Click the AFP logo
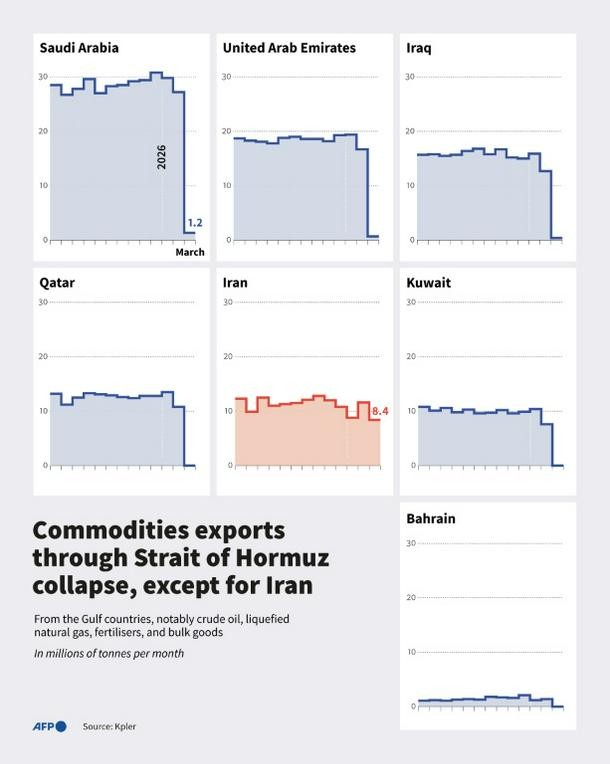 pyautogui.click(x=49, y=726)
